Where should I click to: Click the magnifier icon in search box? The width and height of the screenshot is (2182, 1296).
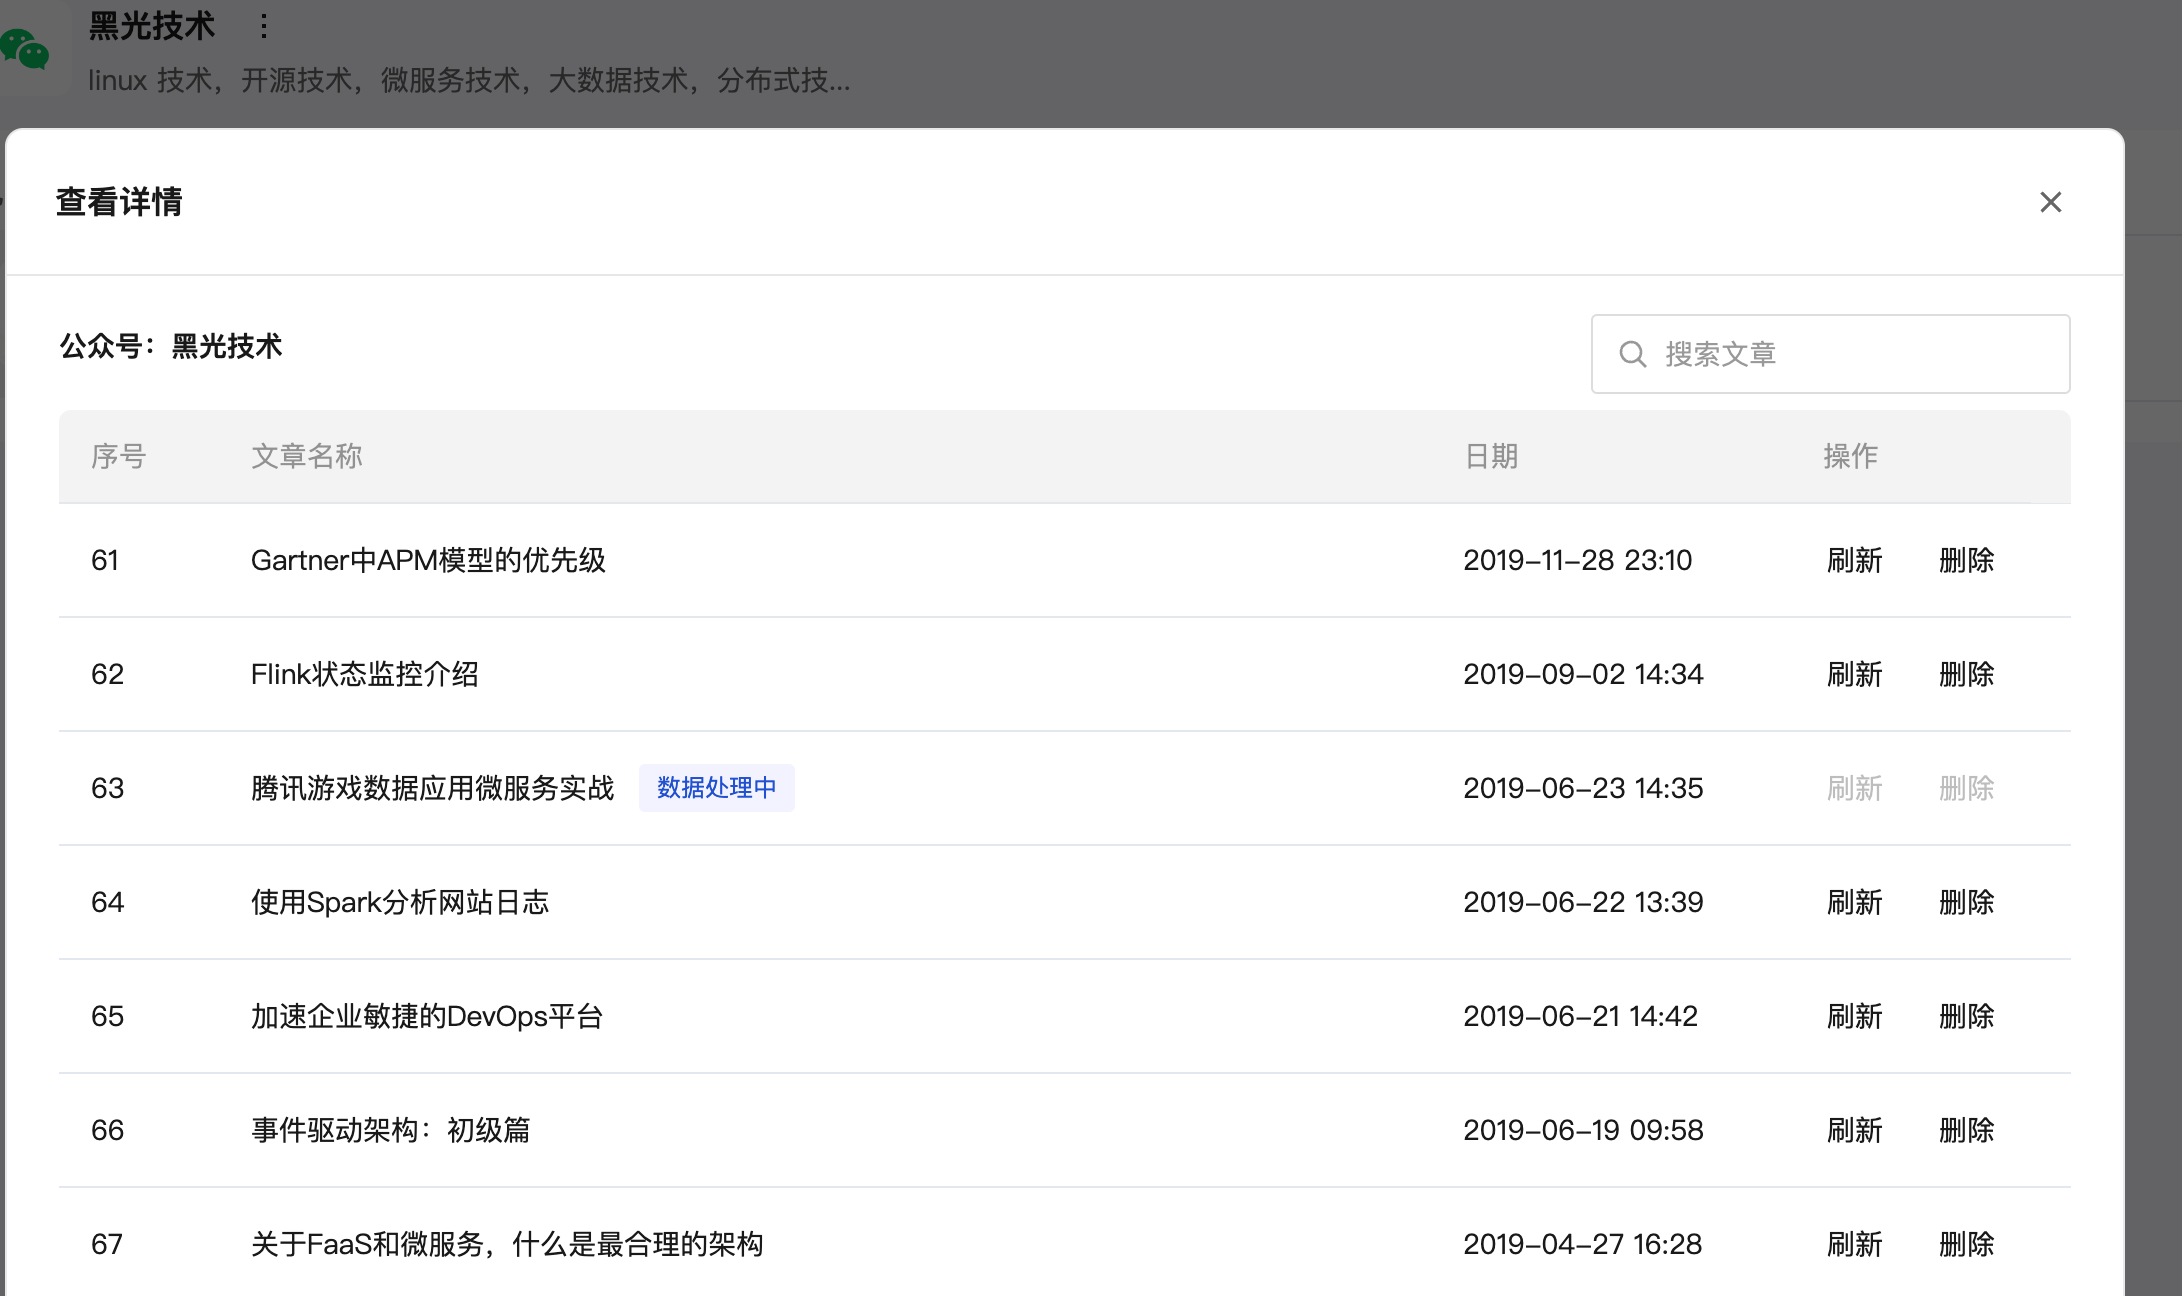coord(1632,354)
